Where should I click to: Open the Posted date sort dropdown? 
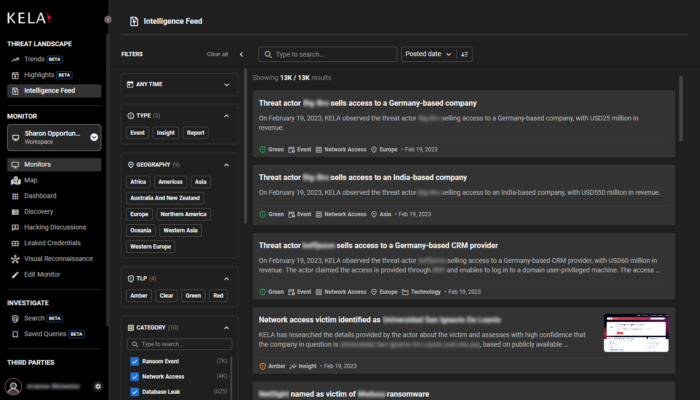pyautogui.click(x=429, y=54)
